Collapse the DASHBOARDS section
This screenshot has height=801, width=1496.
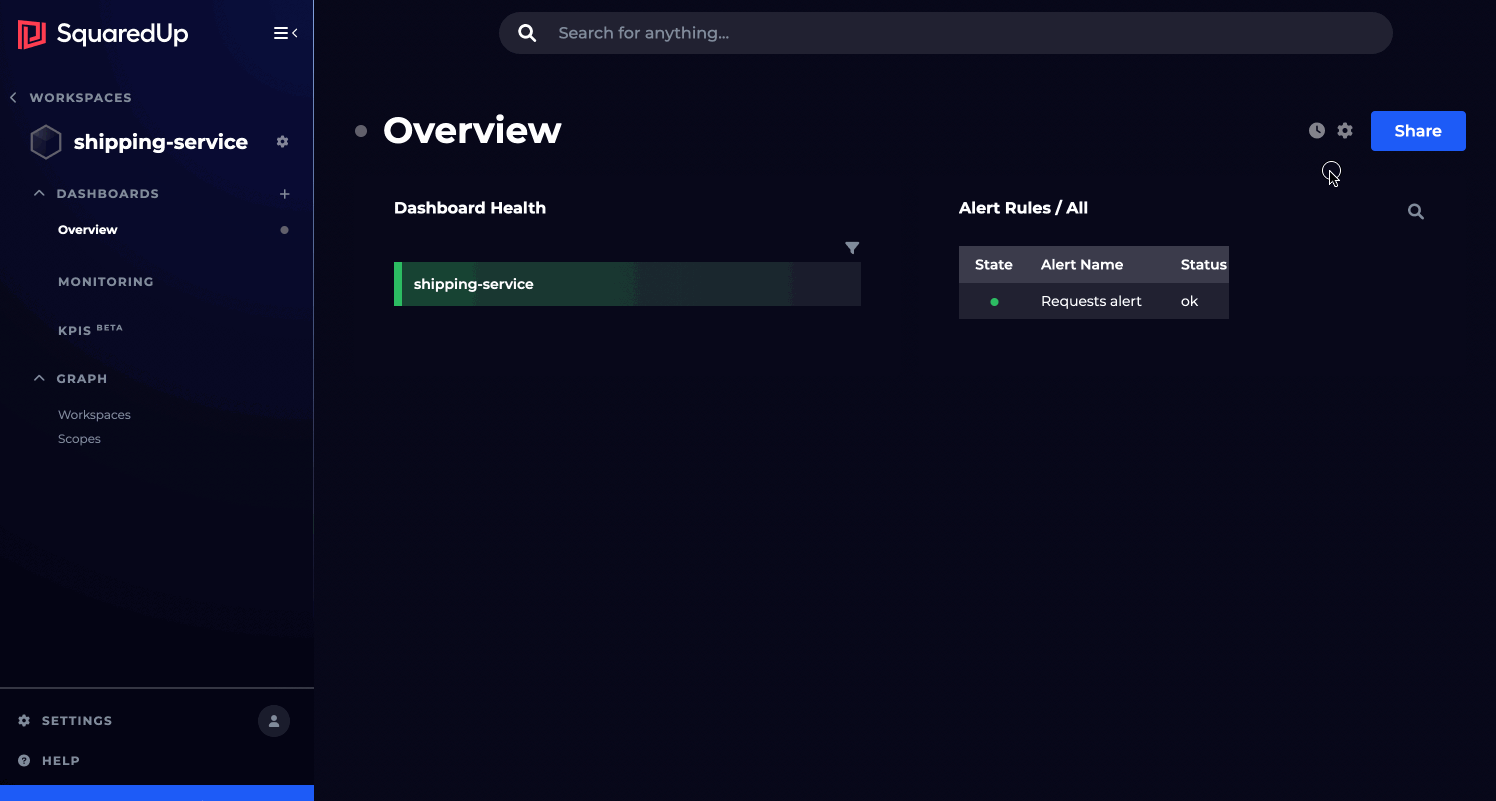point(39,192)
